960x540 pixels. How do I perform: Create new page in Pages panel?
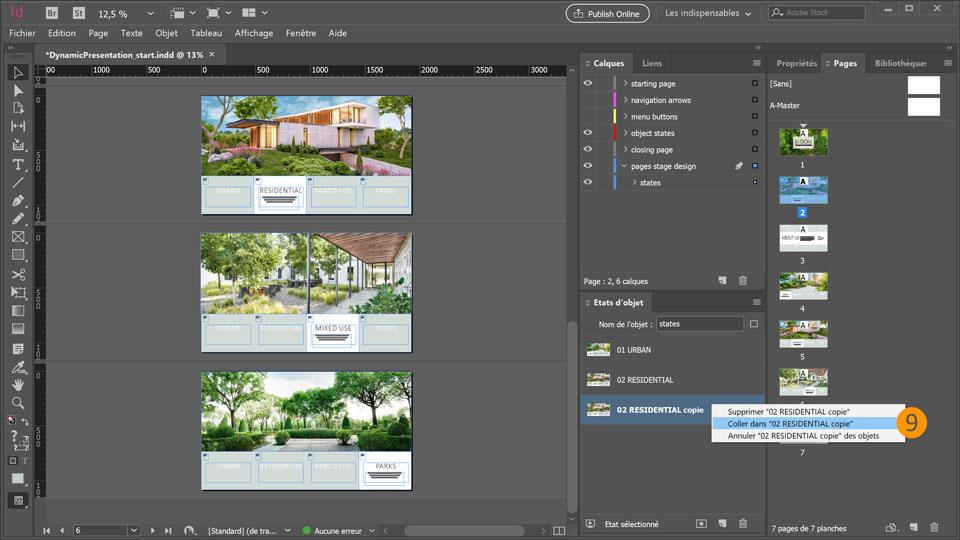click(x=913, y=527)
